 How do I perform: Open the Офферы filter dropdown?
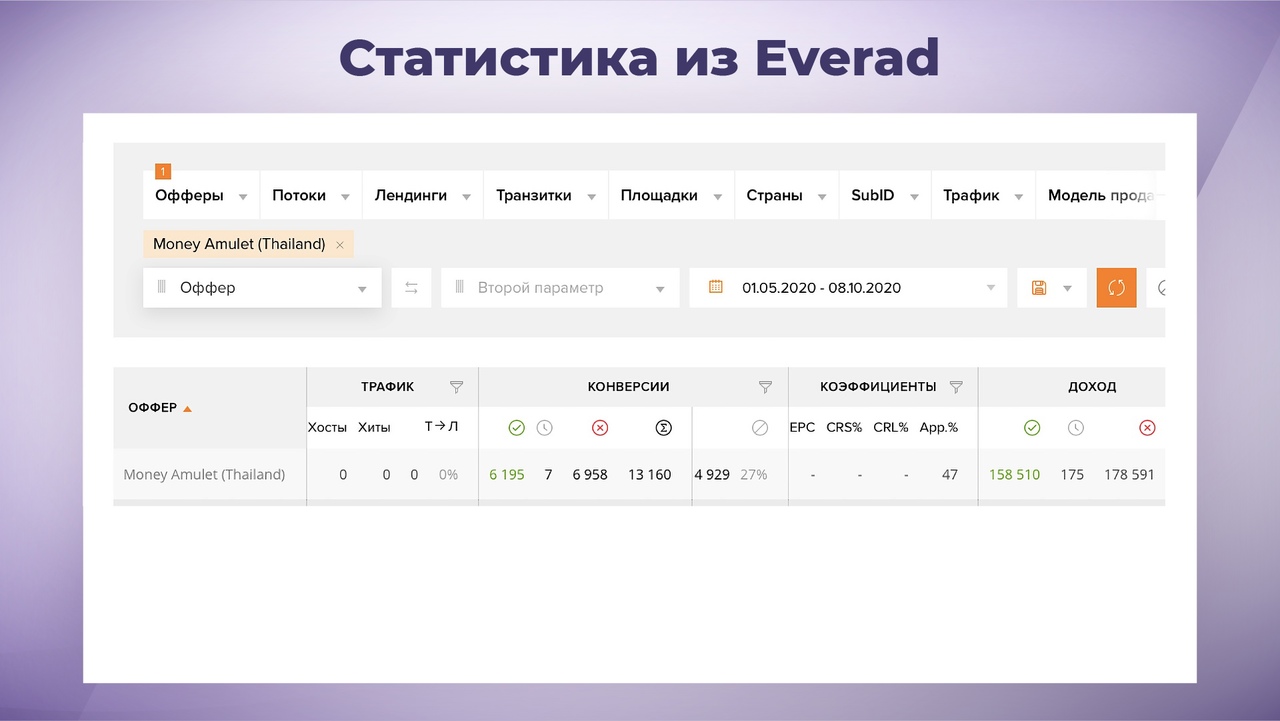tap(201, 195)
